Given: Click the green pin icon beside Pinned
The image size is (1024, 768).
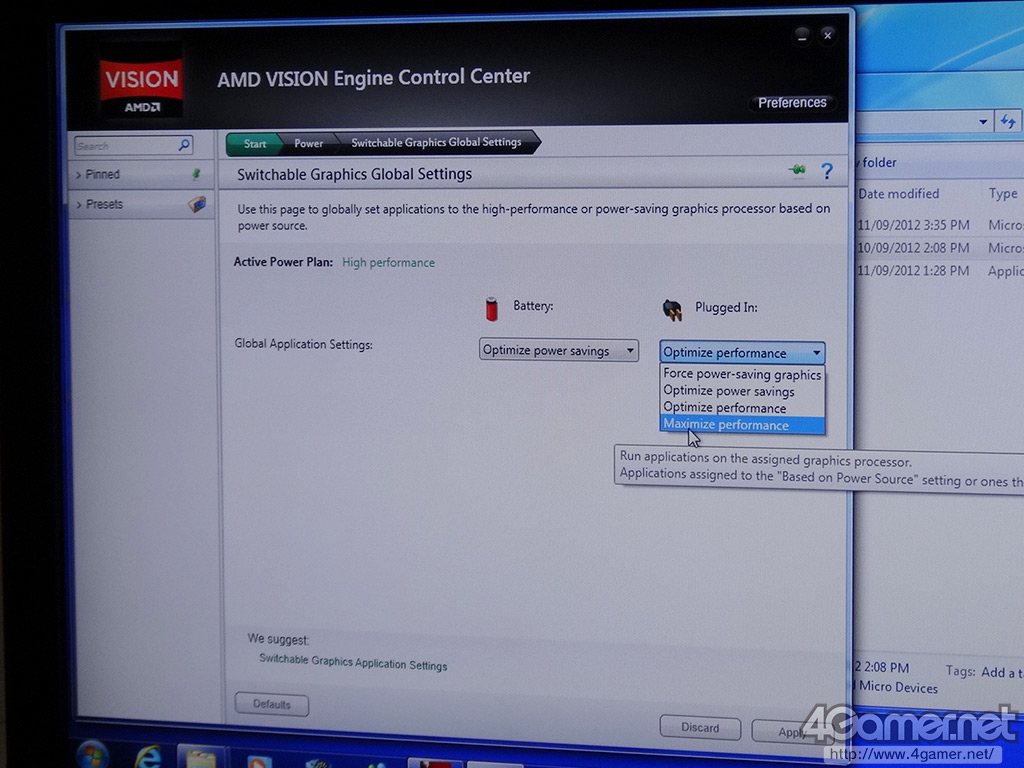Looking at the screenshot, I should [x=196, y=174].
